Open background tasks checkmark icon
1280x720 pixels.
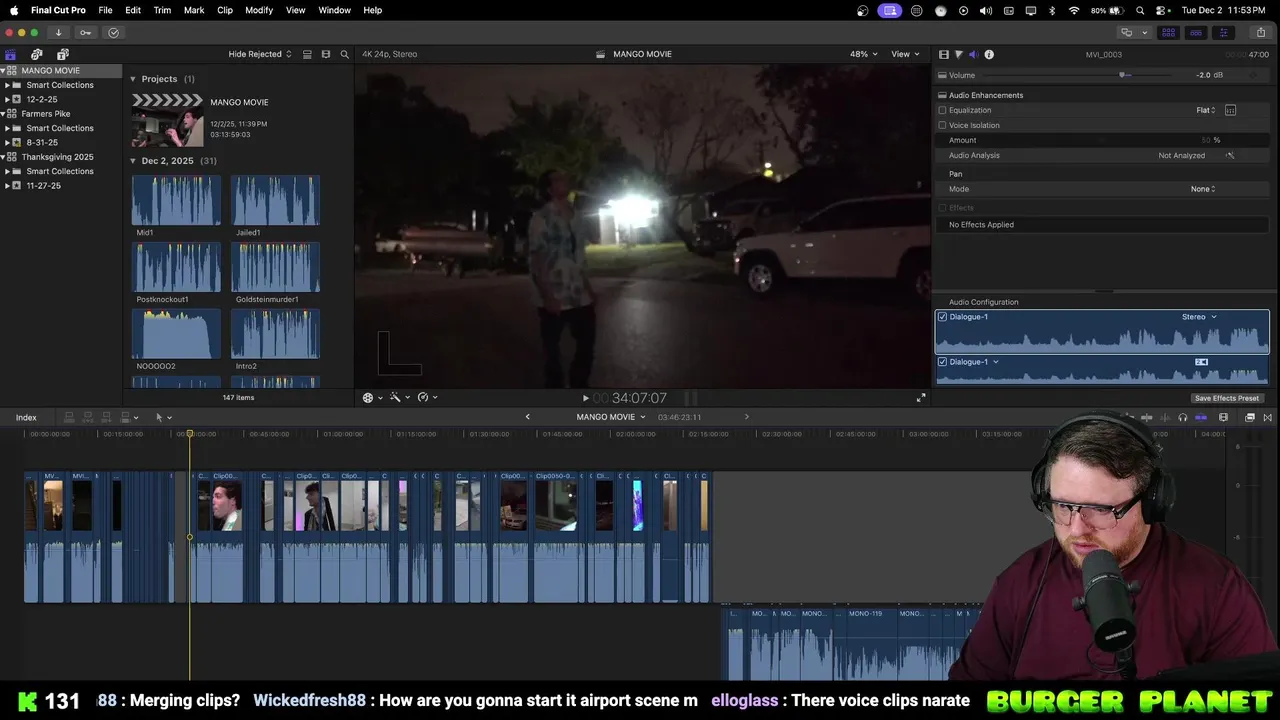tap(113, 32)
